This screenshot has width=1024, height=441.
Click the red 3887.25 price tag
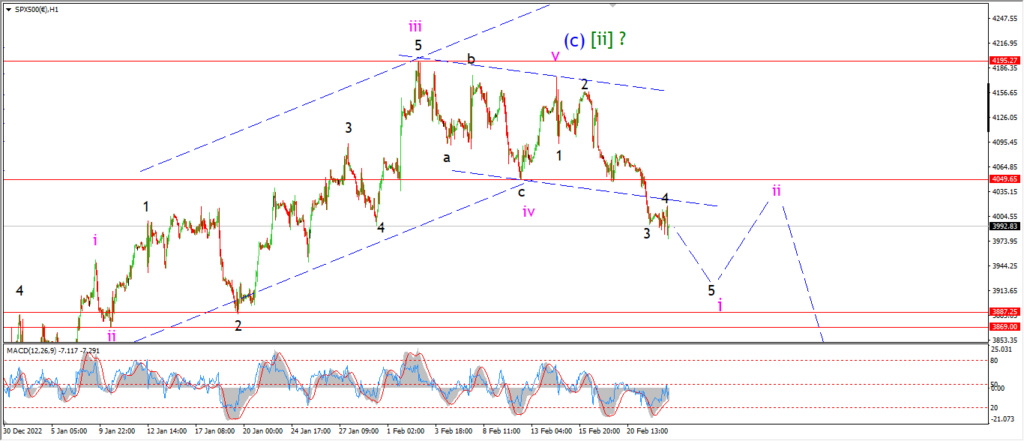coord(1004,312)
